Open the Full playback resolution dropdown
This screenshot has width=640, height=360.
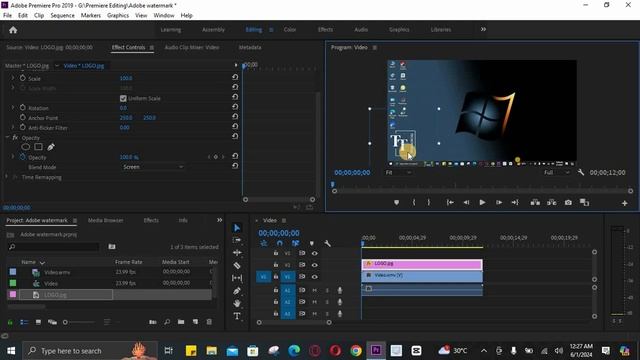point(557,173)
